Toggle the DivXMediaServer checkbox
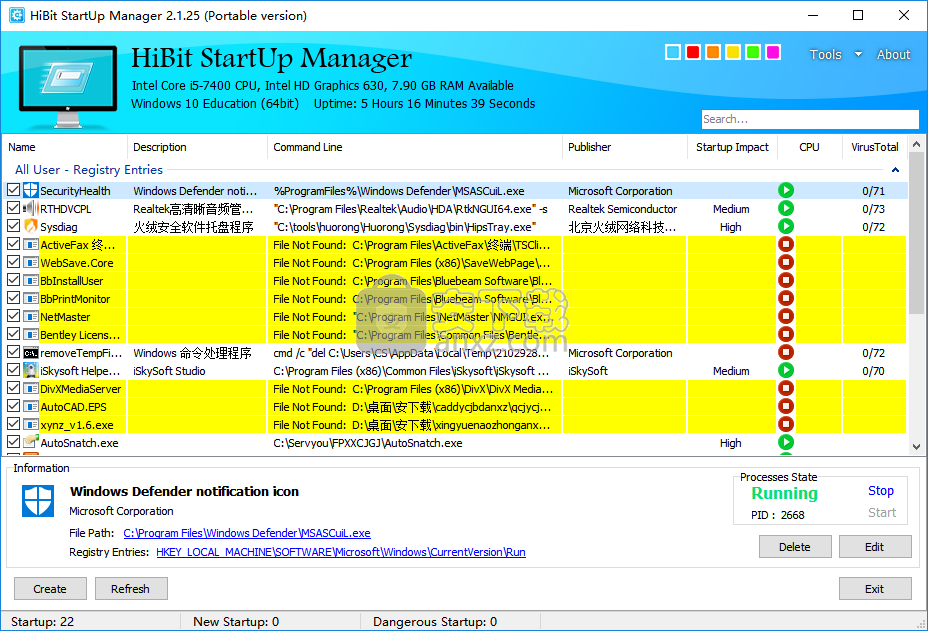This screenshot has width=928, height=631. coord(14,388)
